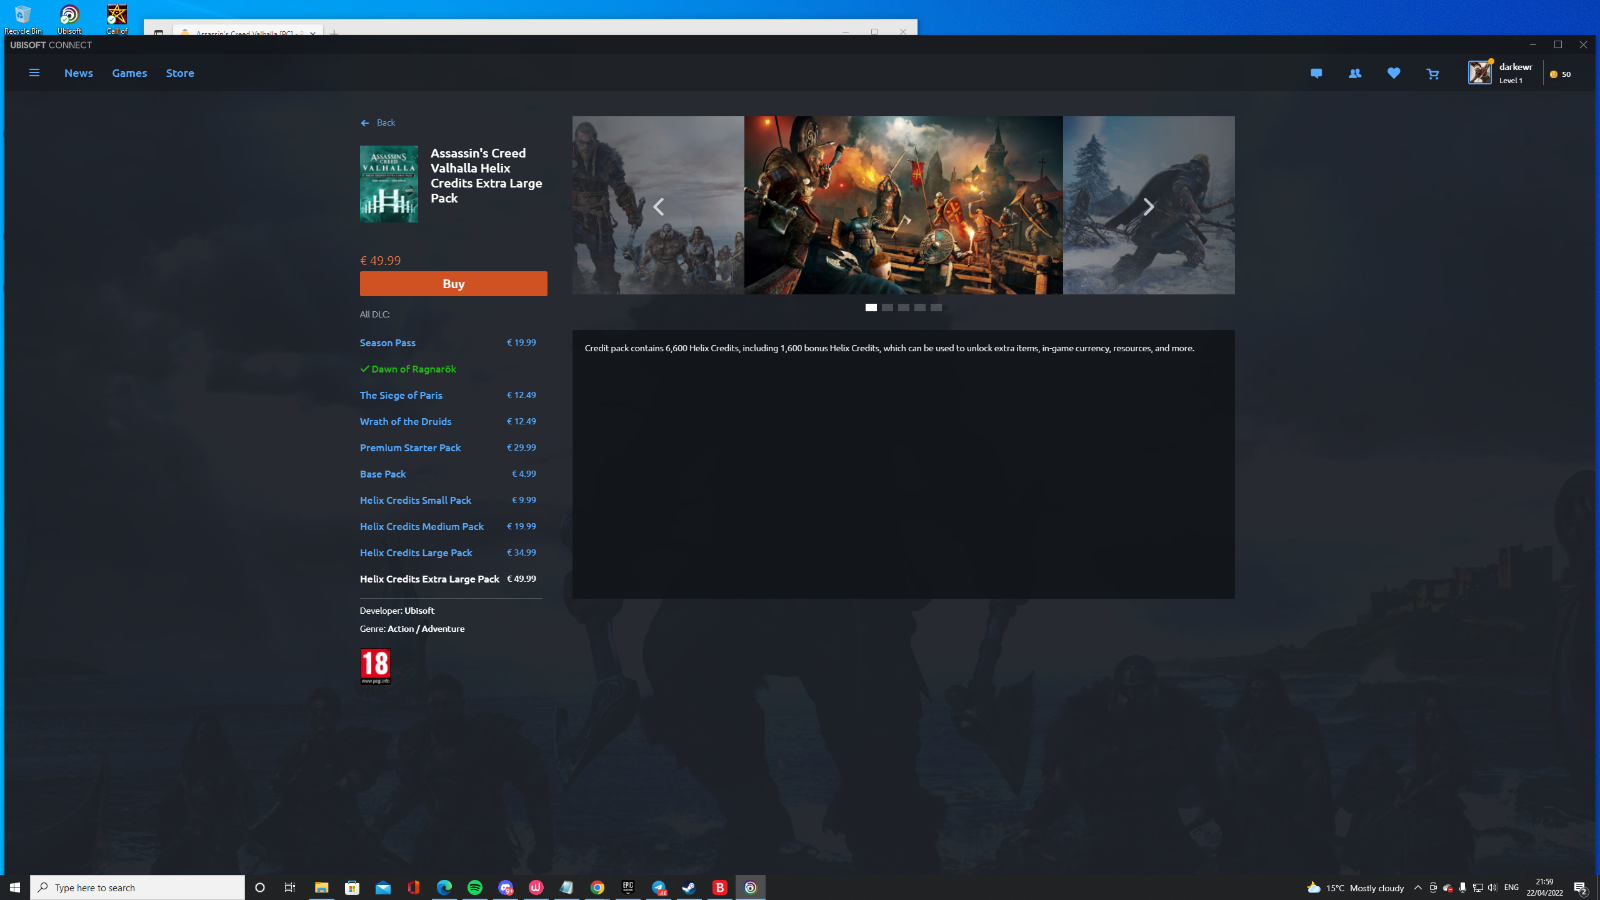The height and width of the screenshot is (900, 1600).
Task: Open the notification center icon
Action: 1580,888
